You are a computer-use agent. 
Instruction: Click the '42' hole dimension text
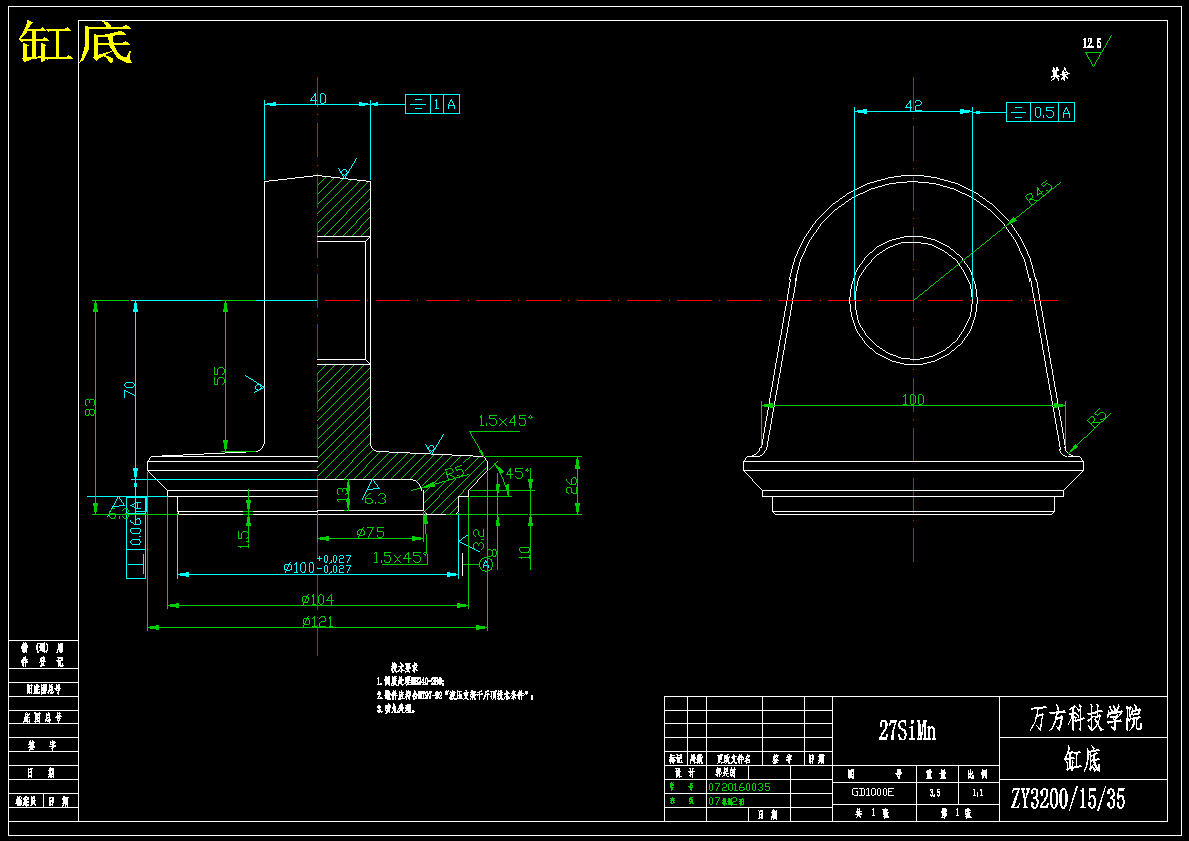coord(914,105)
